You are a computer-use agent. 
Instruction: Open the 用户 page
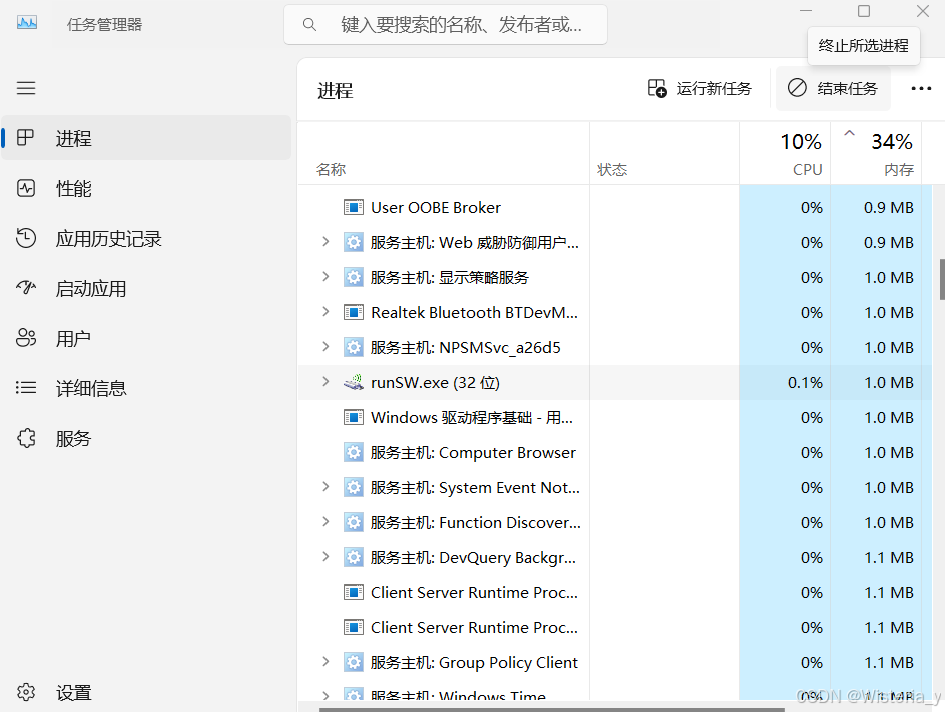point(146,338)
